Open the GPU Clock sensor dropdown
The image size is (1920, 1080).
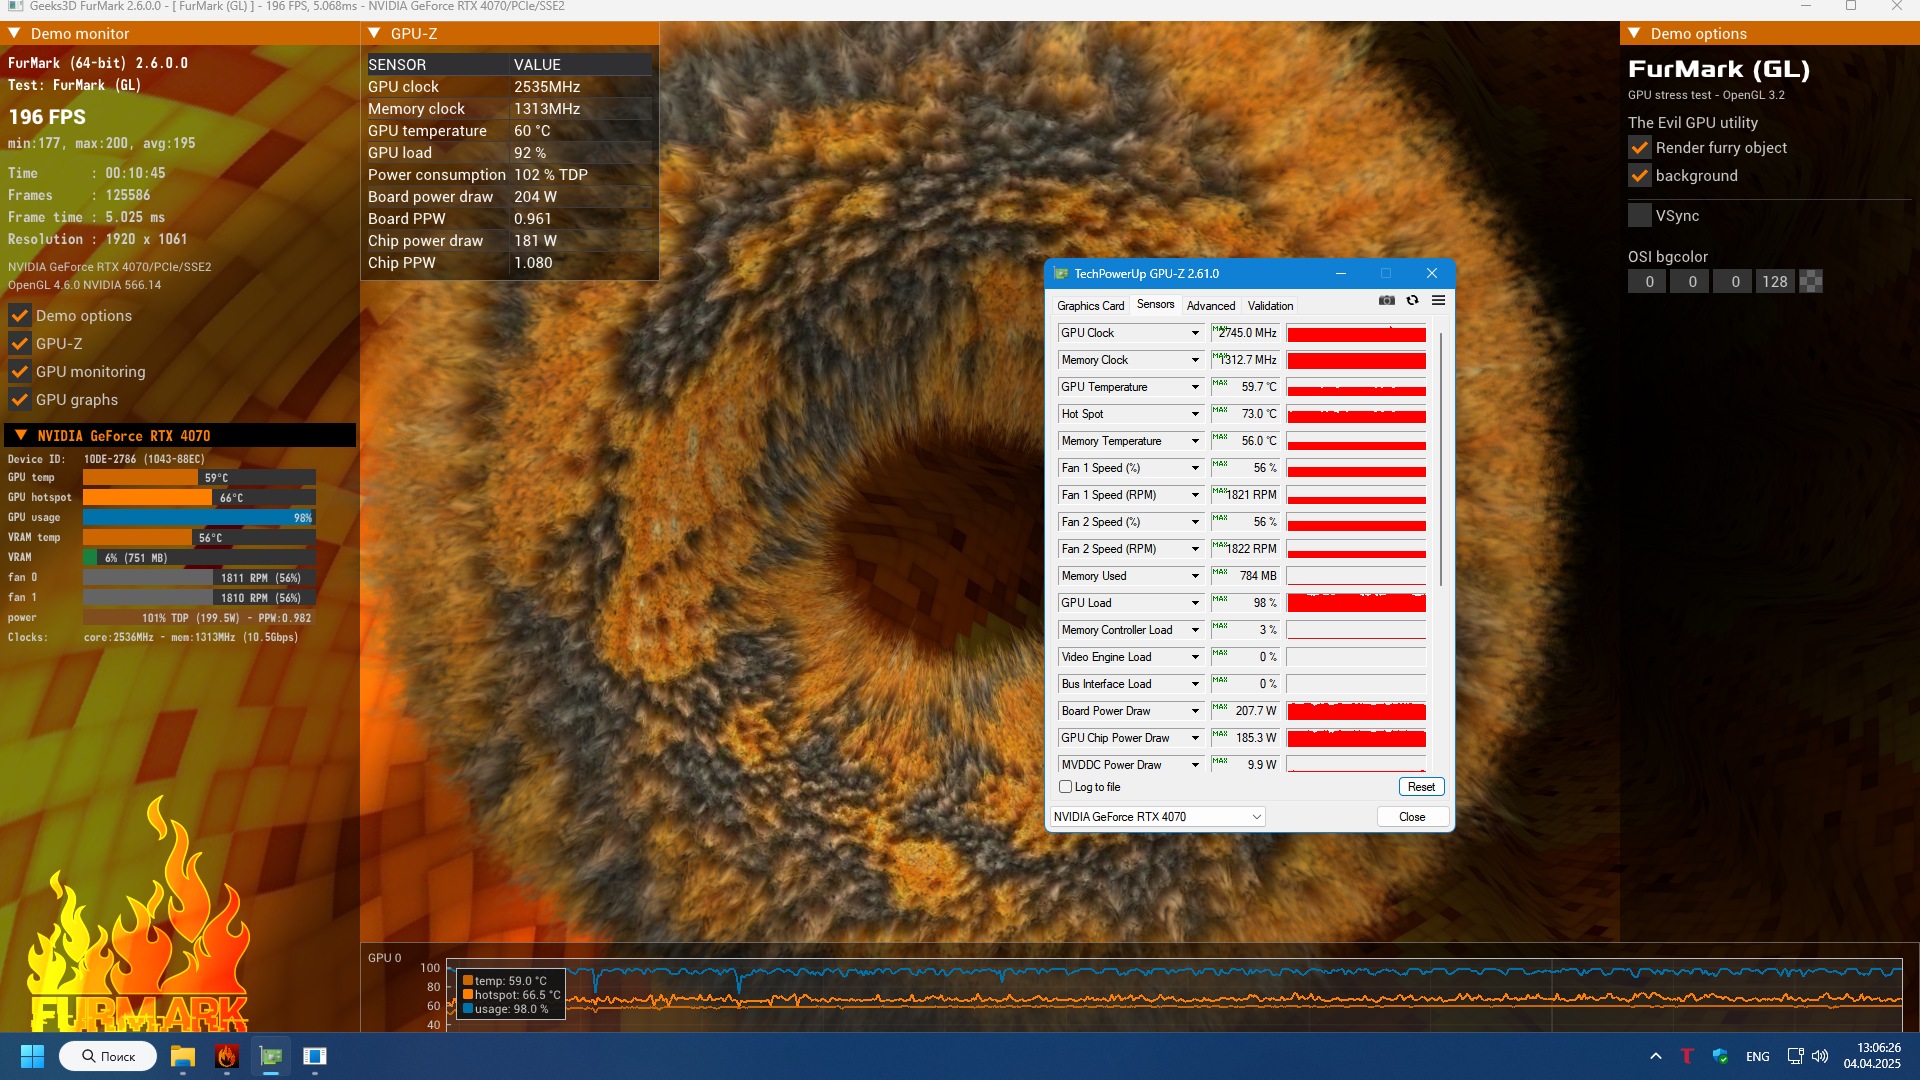(x=1194, y=333)
